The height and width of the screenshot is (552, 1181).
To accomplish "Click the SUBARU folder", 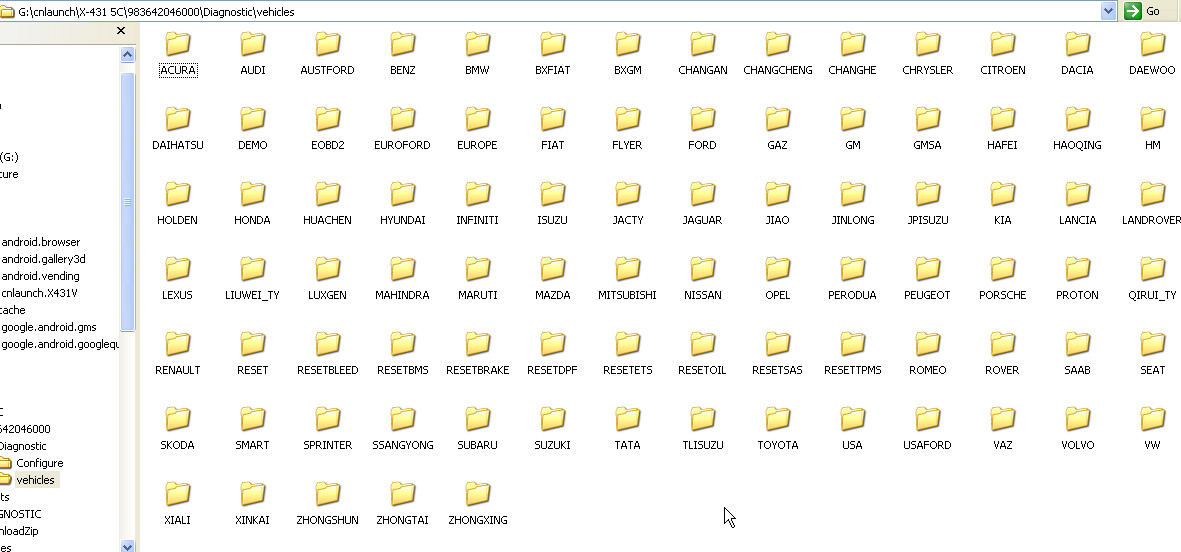I will click(x=477, y=428).
